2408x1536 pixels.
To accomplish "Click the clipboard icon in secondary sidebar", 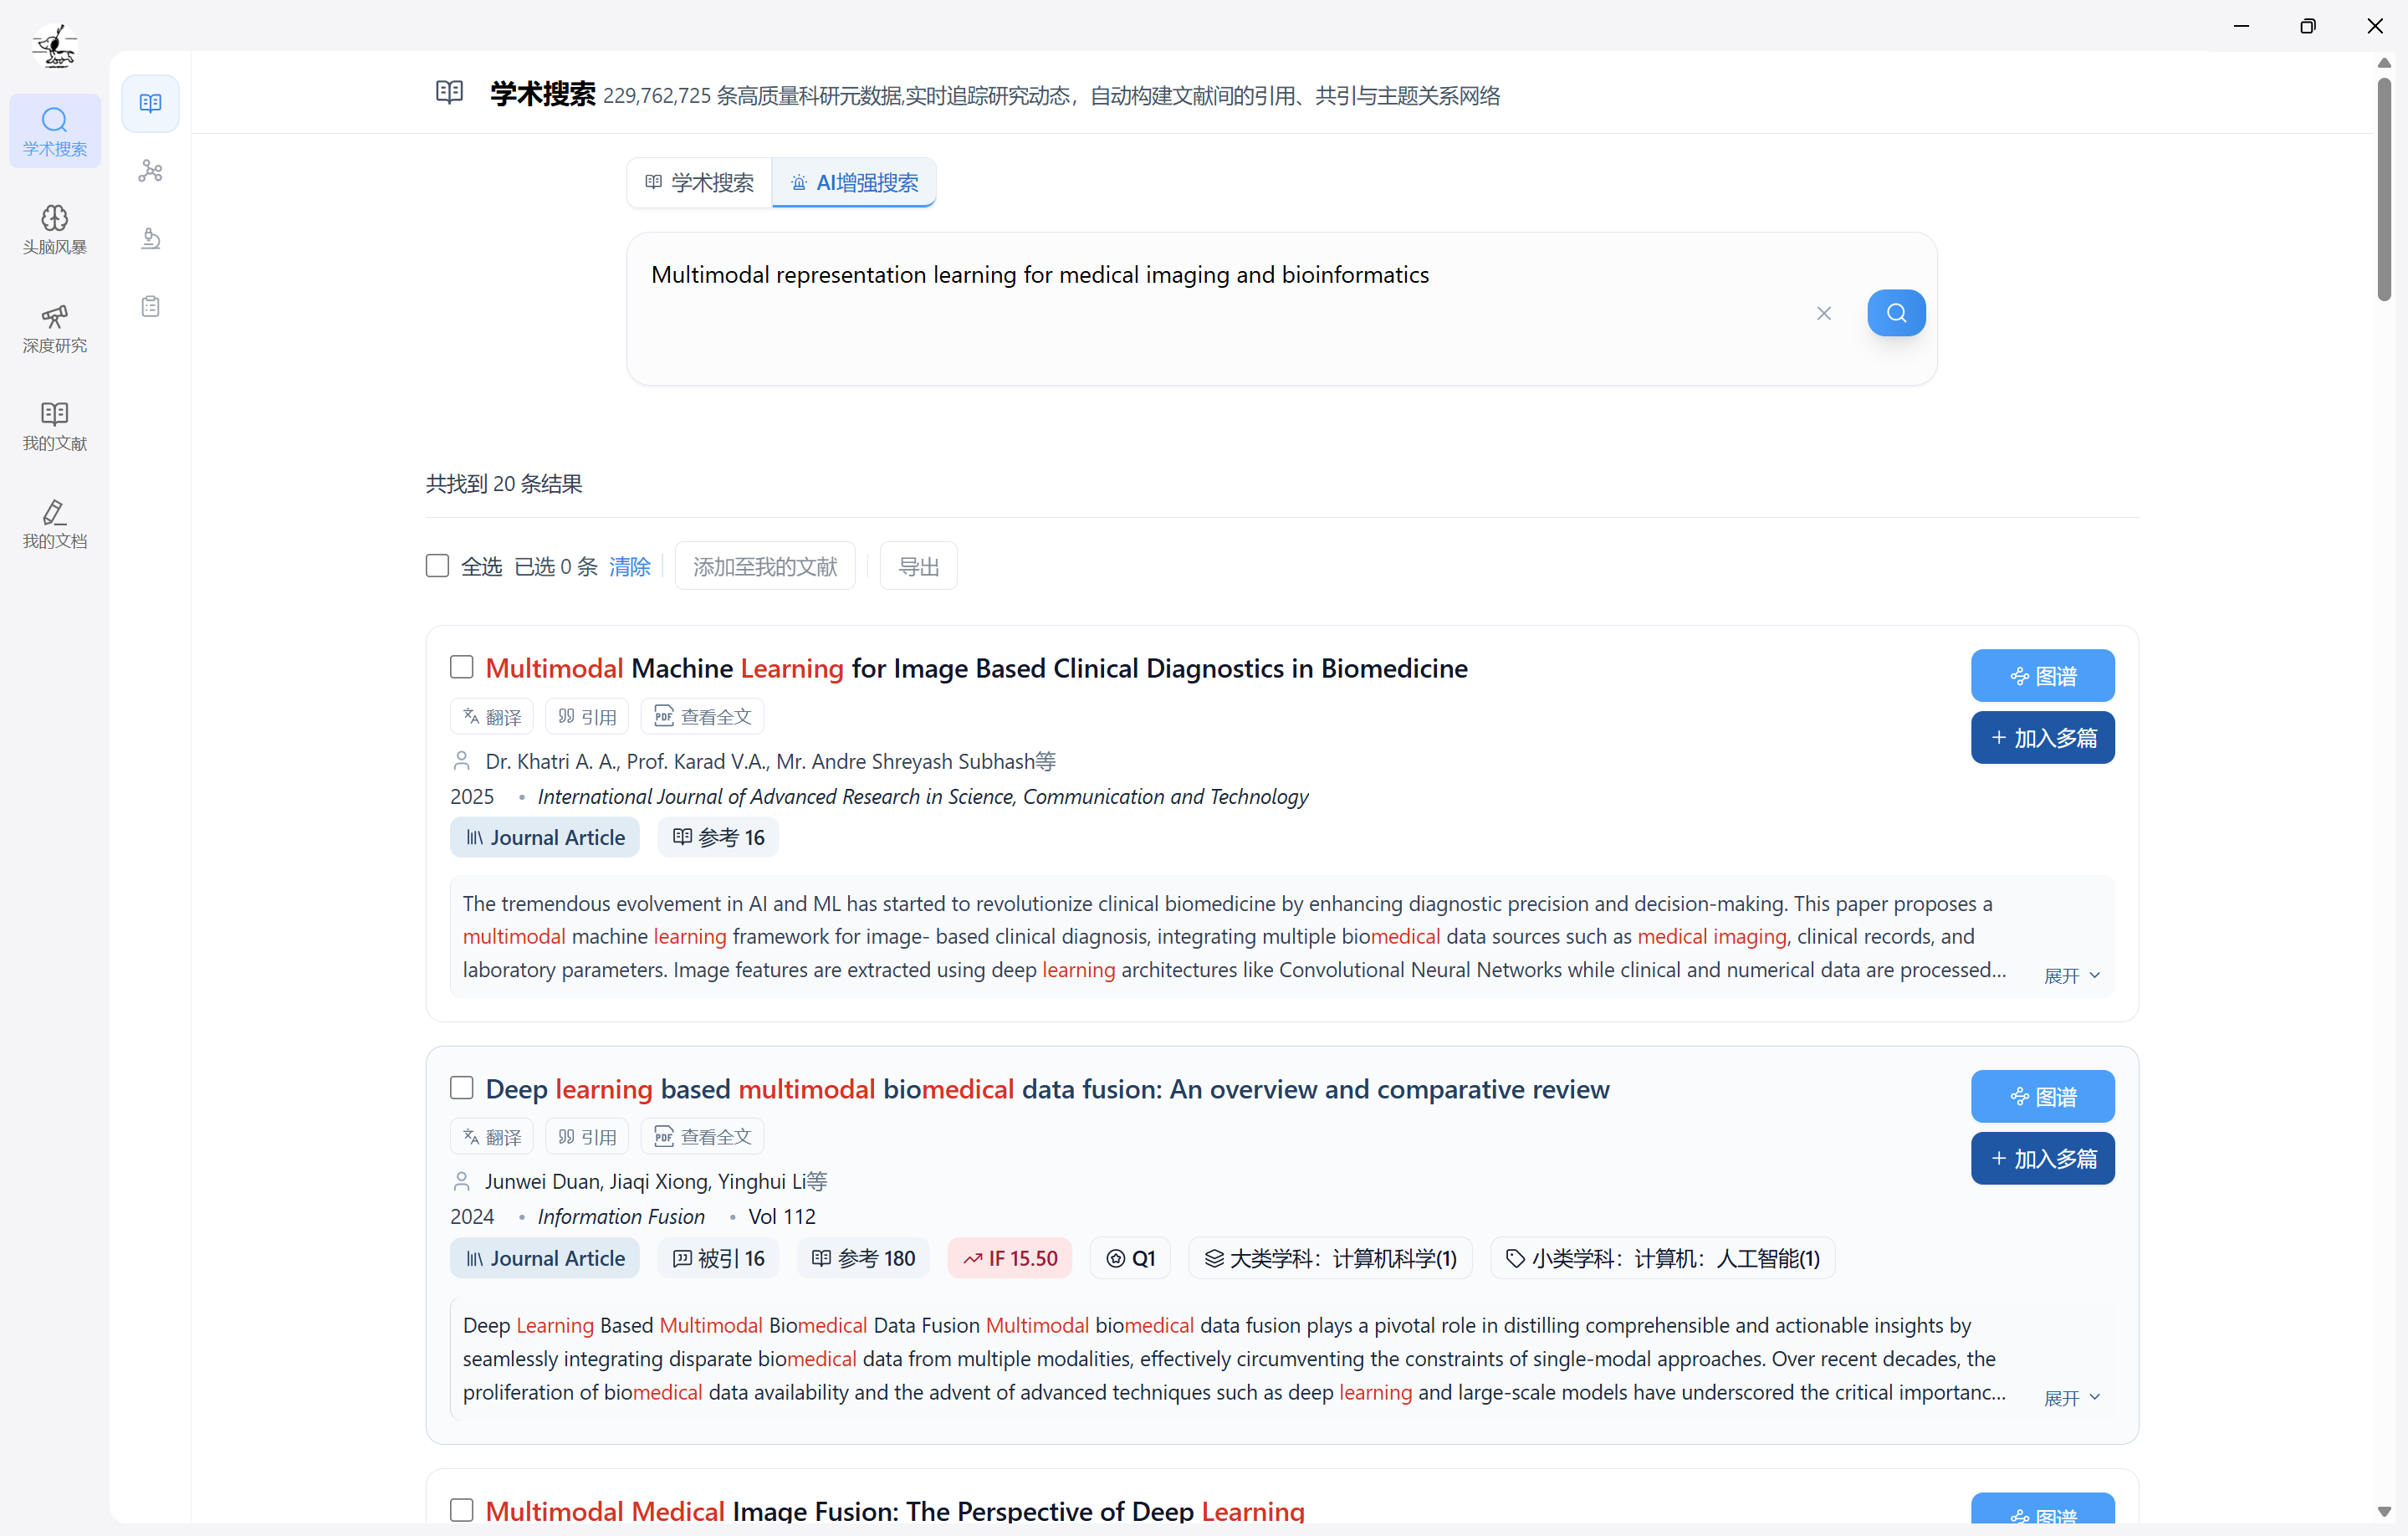I will (150, 306).
